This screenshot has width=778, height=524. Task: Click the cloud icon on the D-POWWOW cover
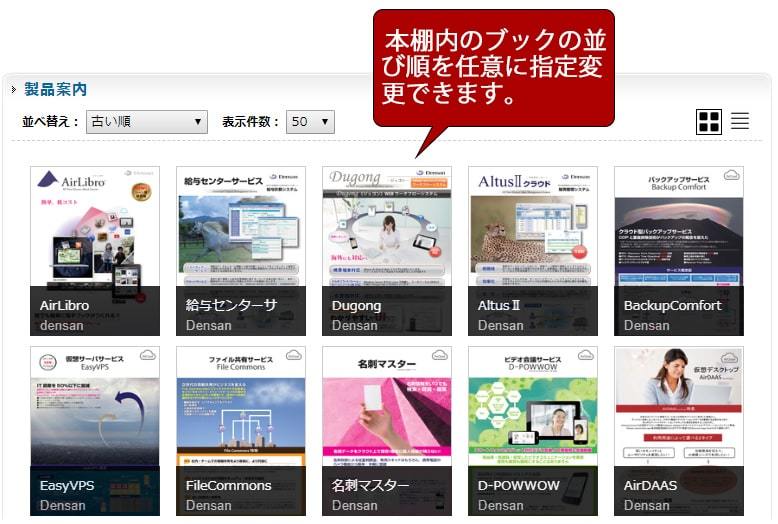[x=585, y=355]
